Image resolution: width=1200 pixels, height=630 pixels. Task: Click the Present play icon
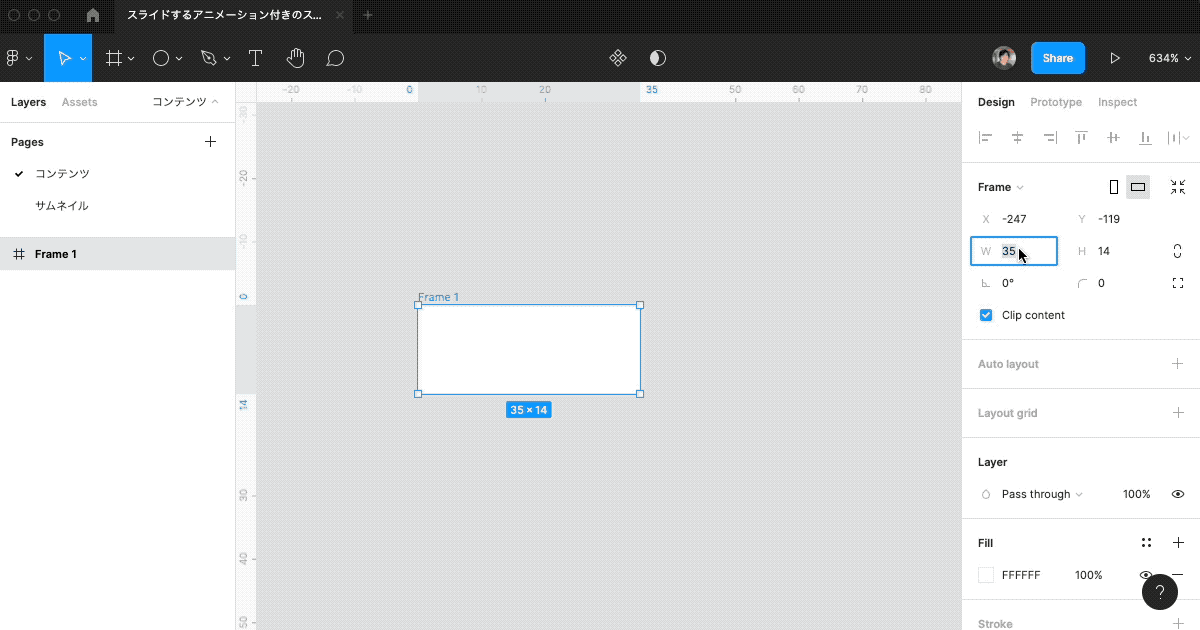1115,58
